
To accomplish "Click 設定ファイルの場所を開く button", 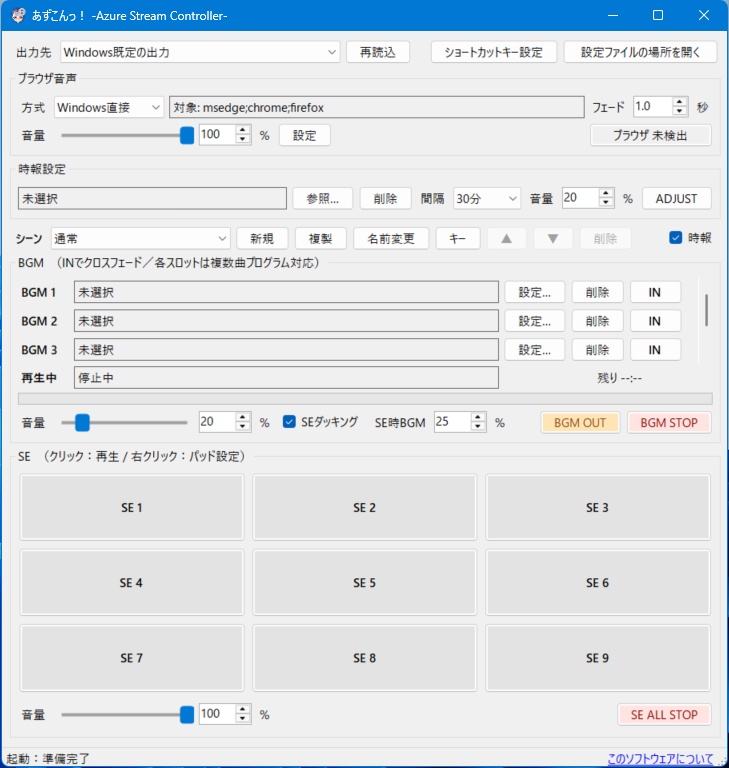I will point(640,52).
